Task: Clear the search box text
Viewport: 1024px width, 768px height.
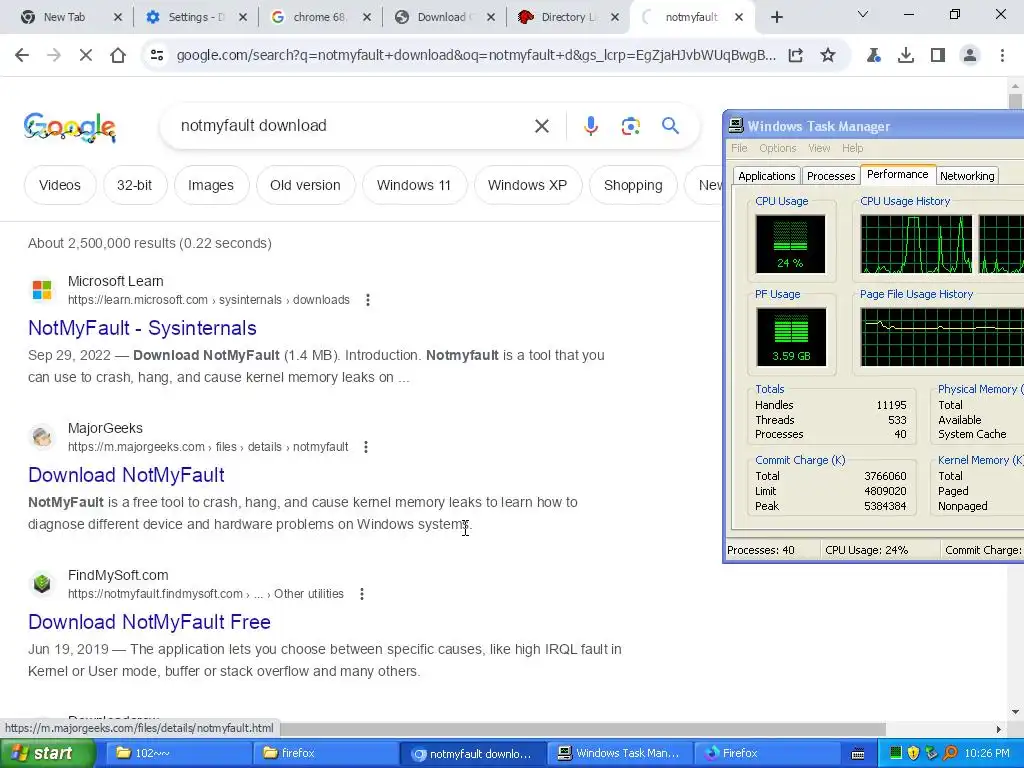Action: point(542,126)
